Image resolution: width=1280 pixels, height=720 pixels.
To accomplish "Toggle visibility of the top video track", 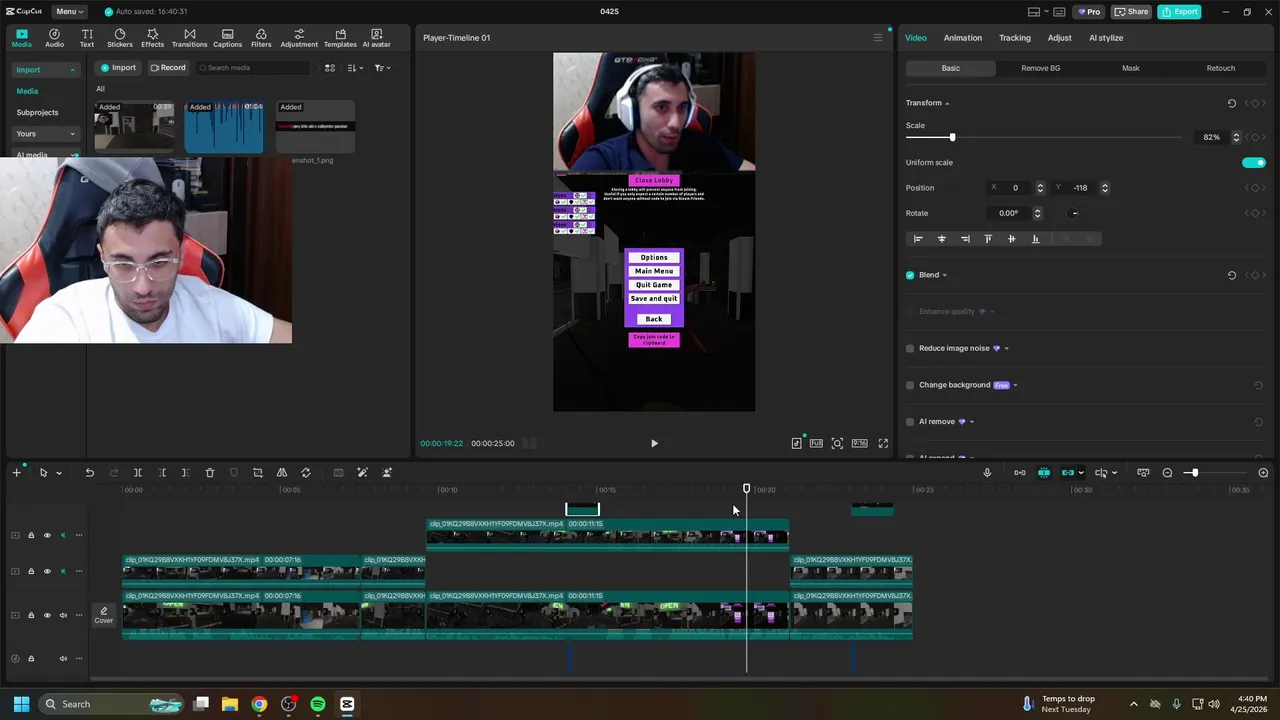I will [47, 535].
